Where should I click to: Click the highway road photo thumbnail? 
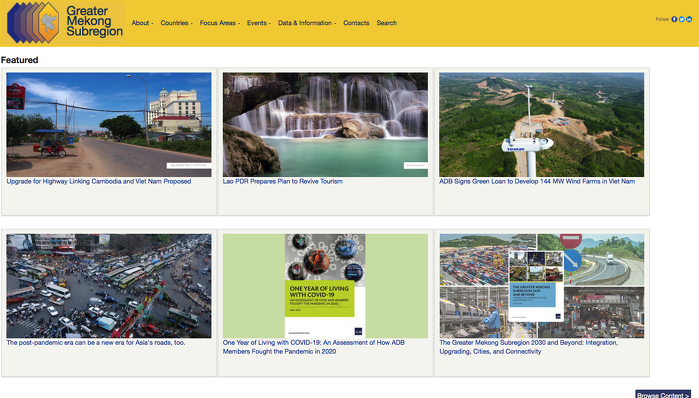(109, 125)
